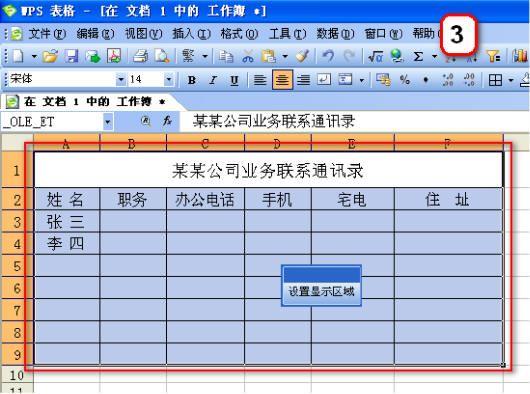The height and width of the screenshot is (394, 530).
Task: Insert formula with square root icon
Action: pos(376,56)
